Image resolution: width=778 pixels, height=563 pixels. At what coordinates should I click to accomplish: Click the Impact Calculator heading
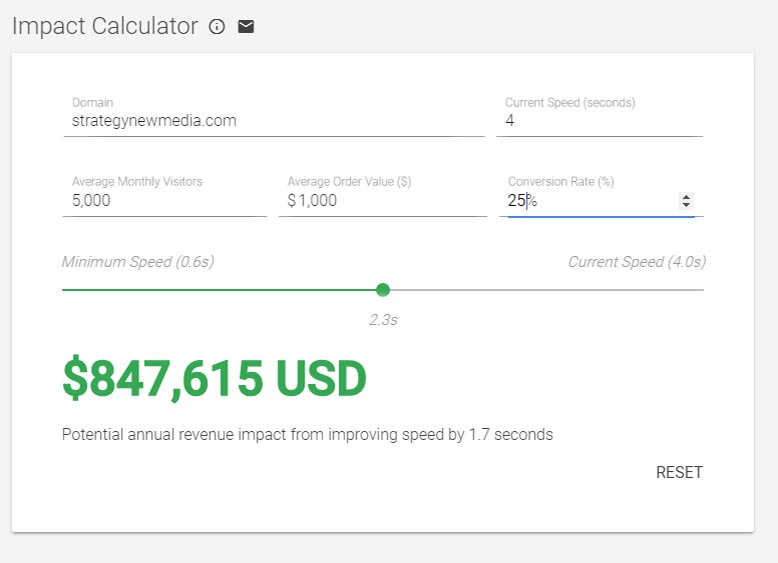pos(105,27)
